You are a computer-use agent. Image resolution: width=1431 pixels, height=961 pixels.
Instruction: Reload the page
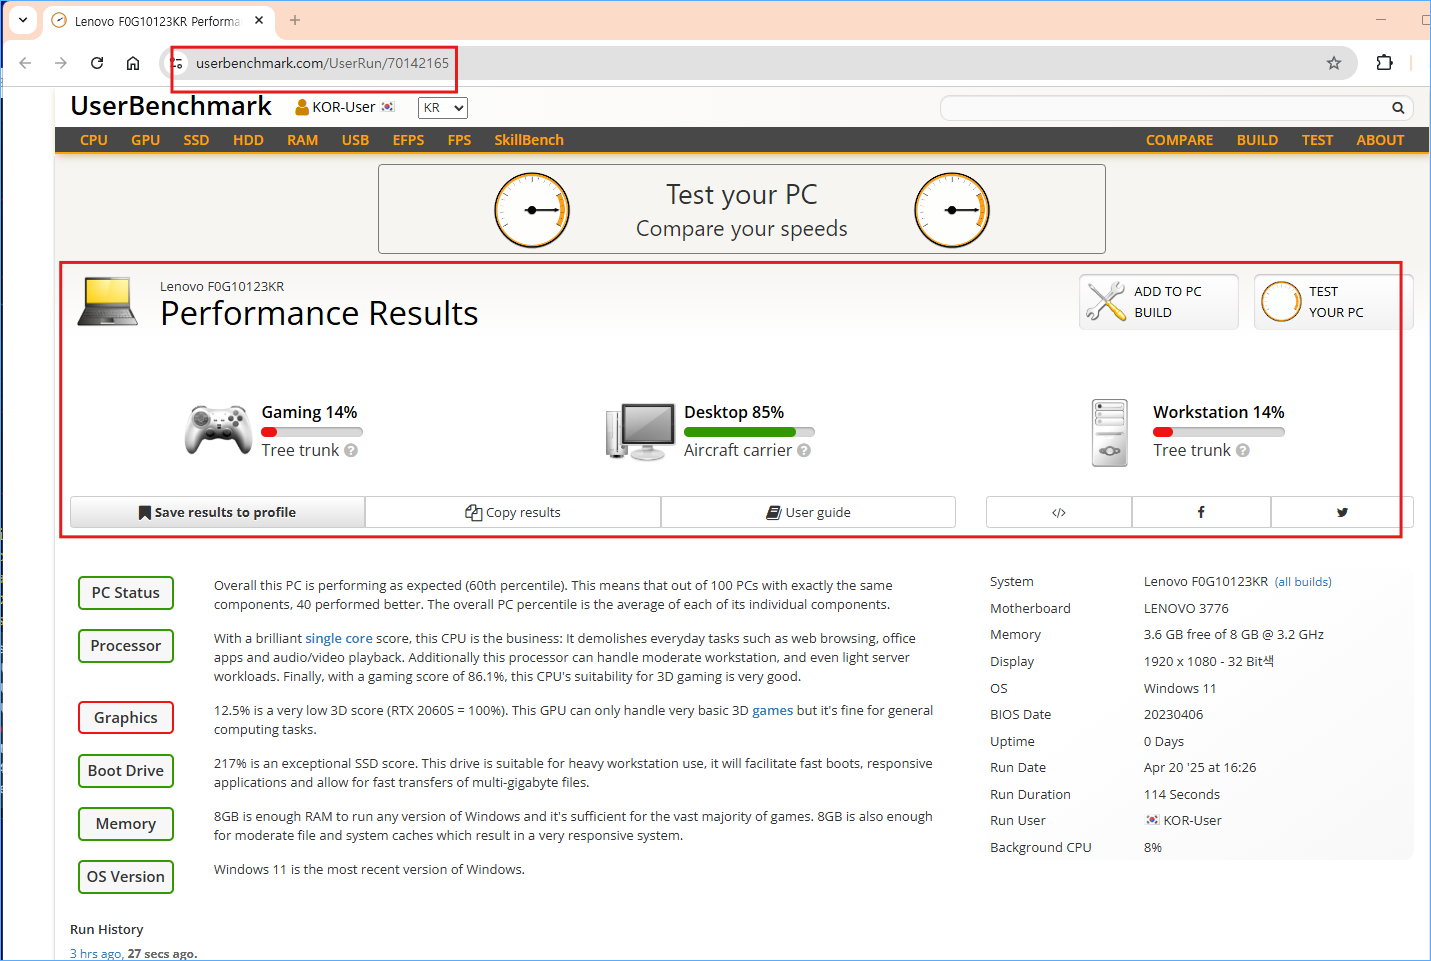[97, 63]
